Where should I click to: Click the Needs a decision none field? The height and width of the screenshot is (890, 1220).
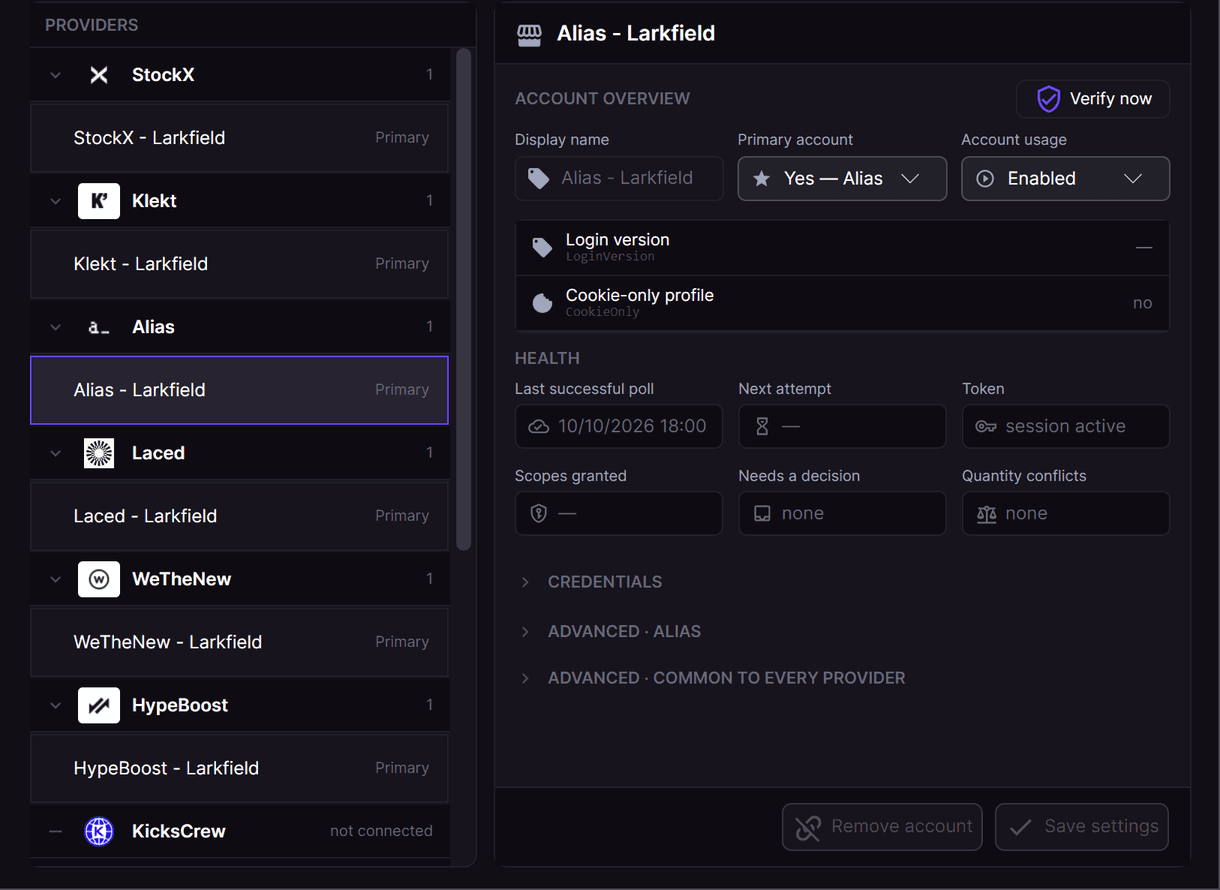click(842, 513)
